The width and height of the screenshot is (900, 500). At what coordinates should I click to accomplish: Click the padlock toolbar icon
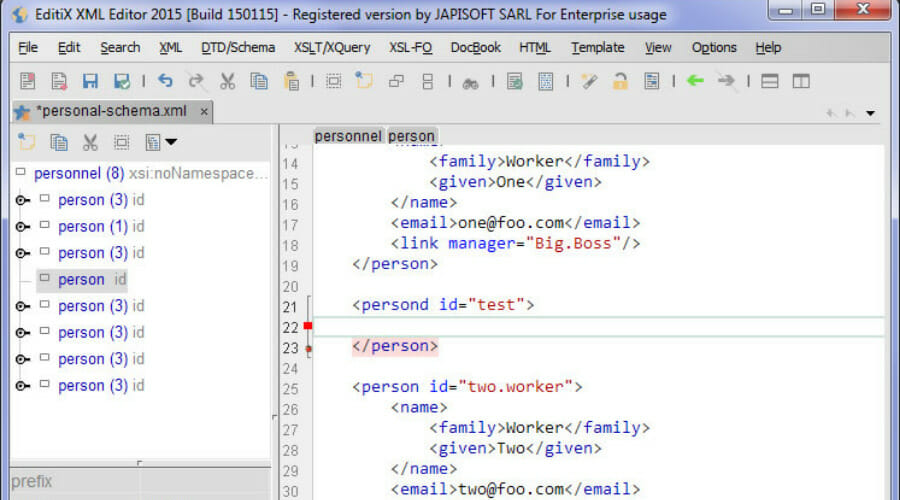[620, 81]
